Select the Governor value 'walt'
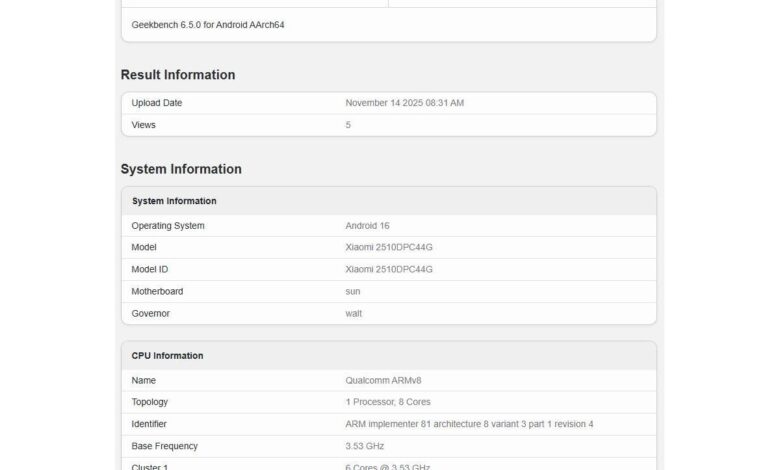Image resolution: width=780 pixels, height=470 pixels. (354, 313)
